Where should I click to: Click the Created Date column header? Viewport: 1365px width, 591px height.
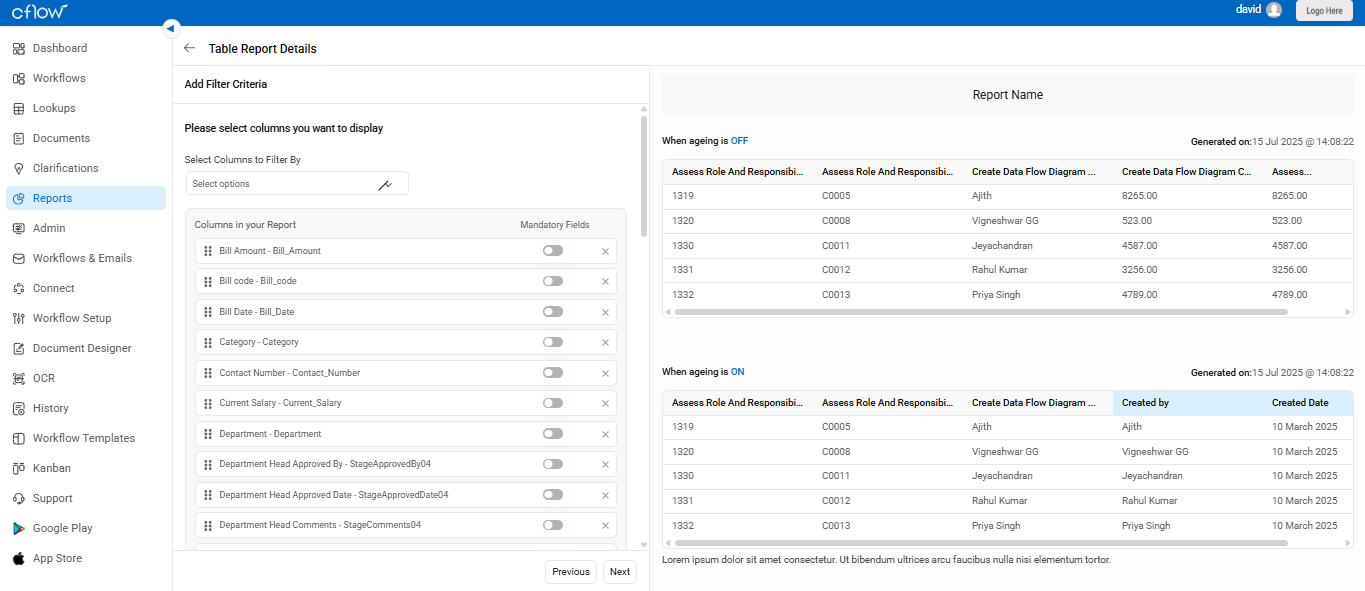(1308, 403)
